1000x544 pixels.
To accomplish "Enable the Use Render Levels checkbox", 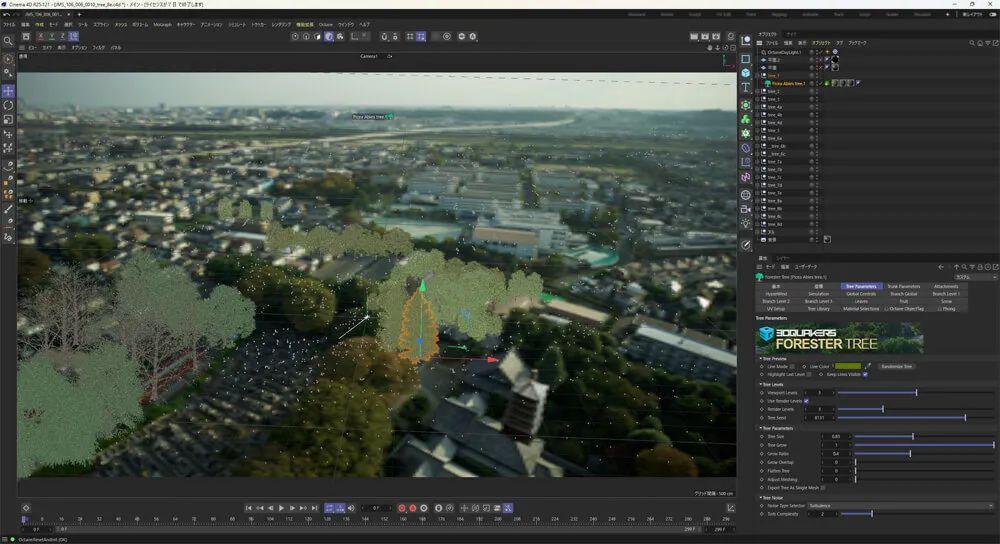I will click(x=806, y=401).
